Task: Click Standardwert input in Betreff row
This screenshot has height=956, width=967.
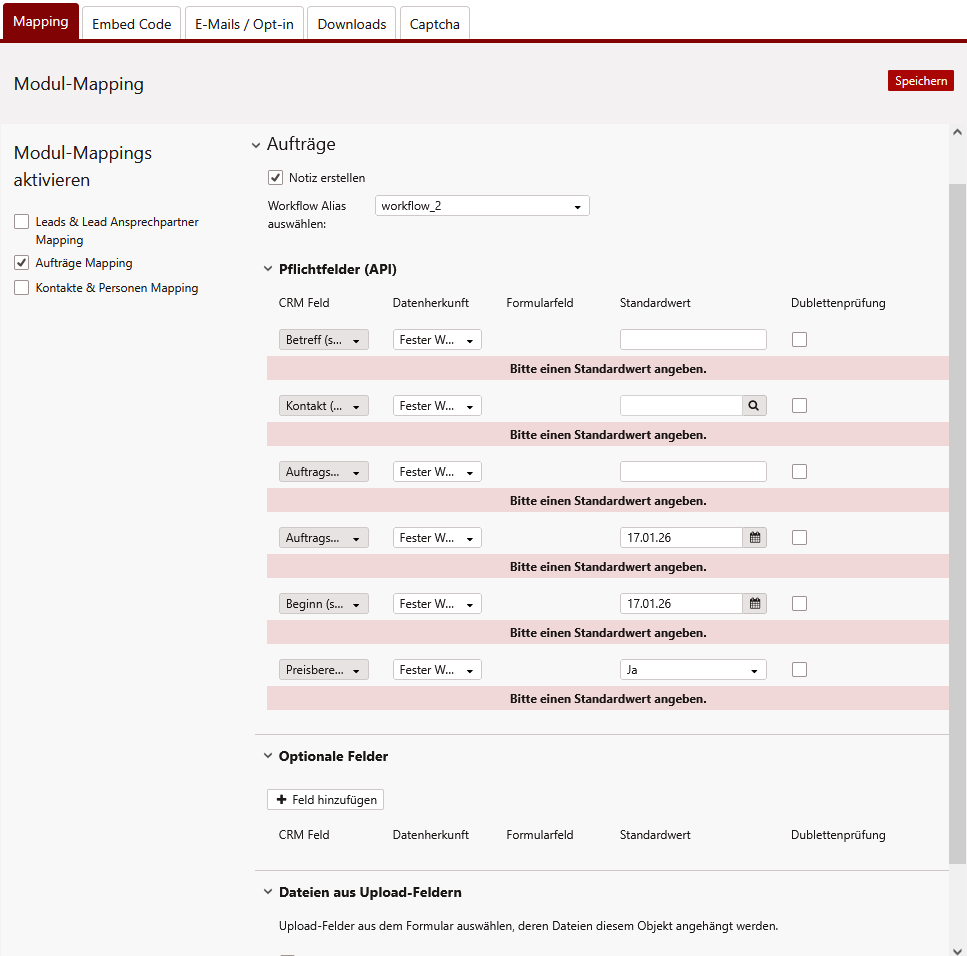Action: [x=693, y=340]
